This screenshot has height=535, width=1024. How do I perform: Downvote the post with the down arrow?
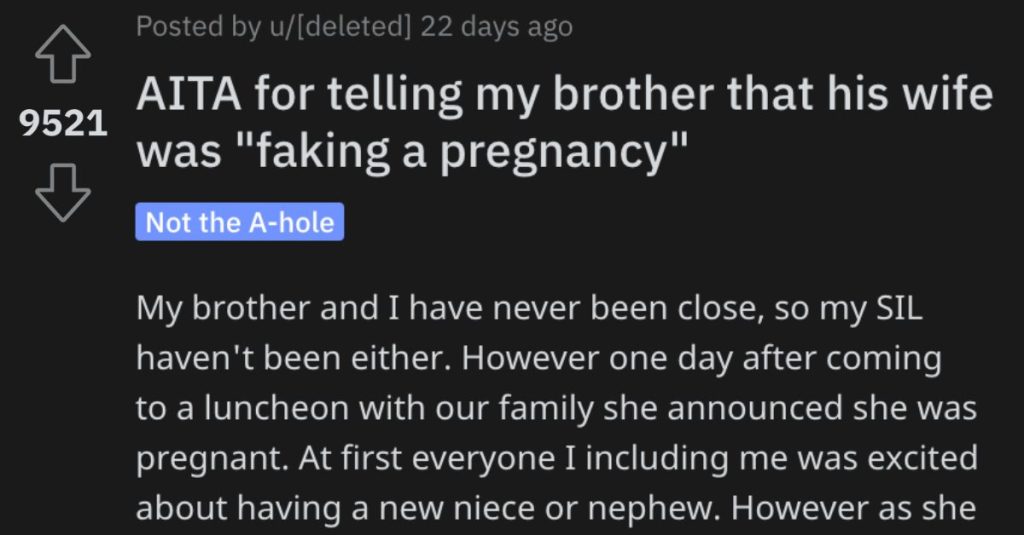63,193
